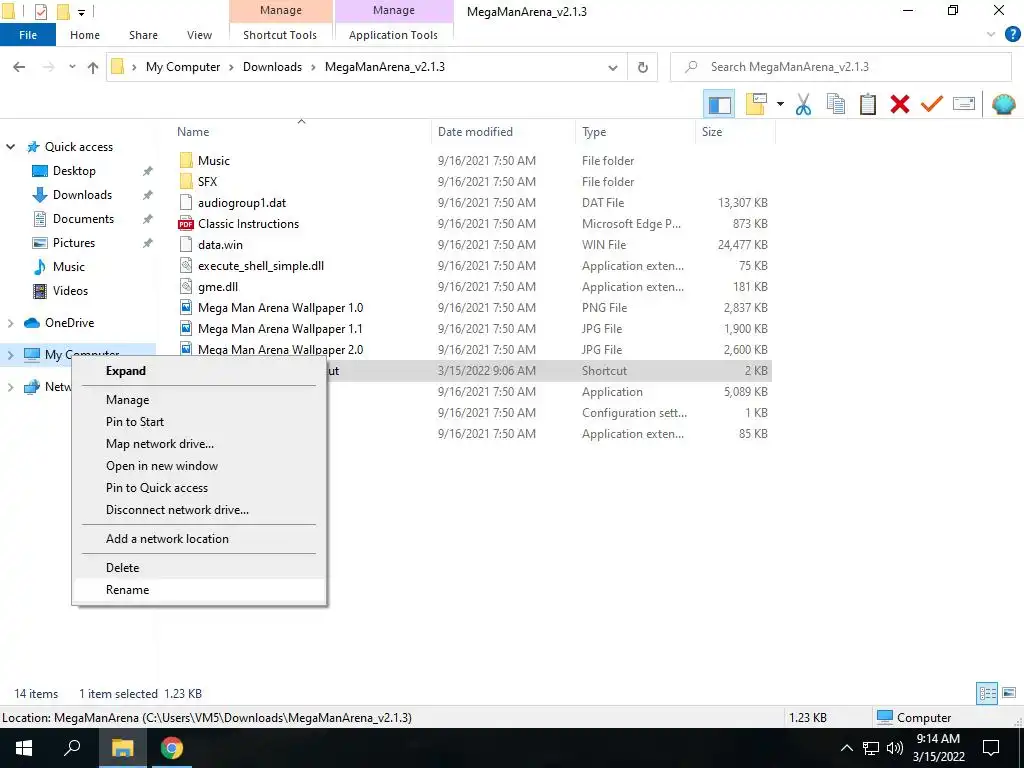This screenshot has width=1024, height=768.
Task: Click the Cut scissors icon
Action: coord(803,104)
